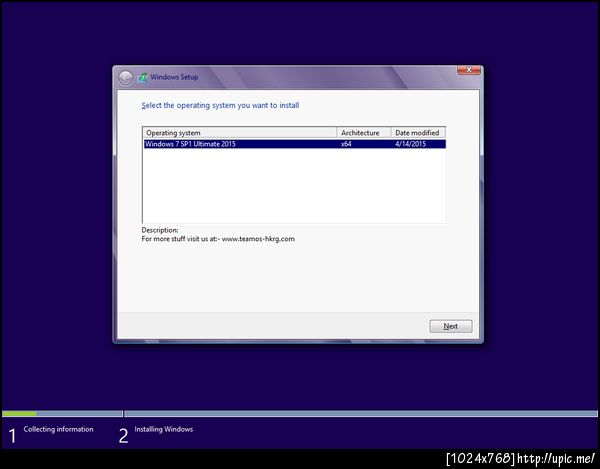The width and height of the screenshot is (600, 469).
Task: Click the Collecting information step label
Action: click(x=59, y=429)
